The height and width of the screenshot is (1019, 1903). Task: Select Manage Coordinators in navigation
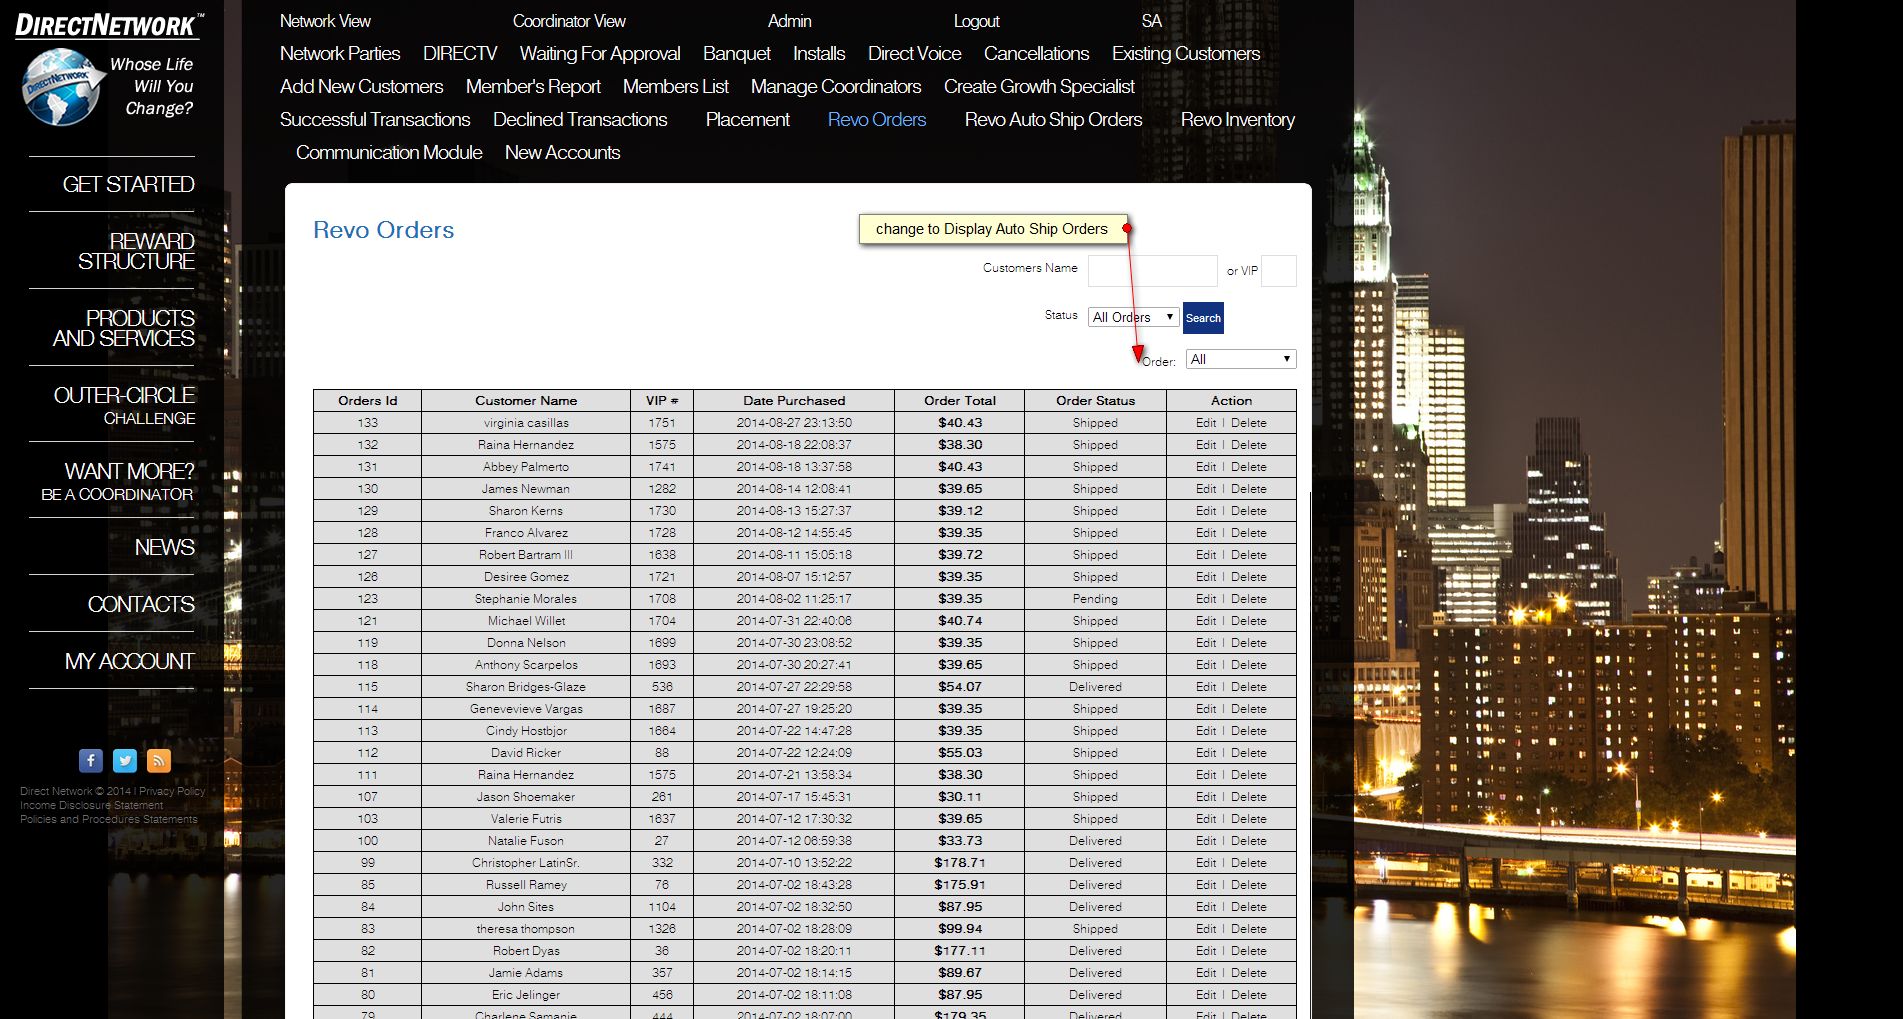(x=836, y=87)
